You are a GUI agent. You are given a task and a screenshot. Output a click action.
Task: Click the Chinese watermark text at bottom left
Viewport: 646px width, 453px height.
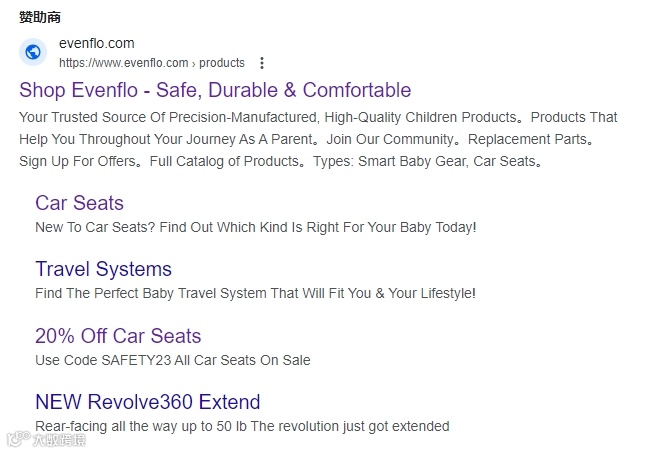[58, 438]
